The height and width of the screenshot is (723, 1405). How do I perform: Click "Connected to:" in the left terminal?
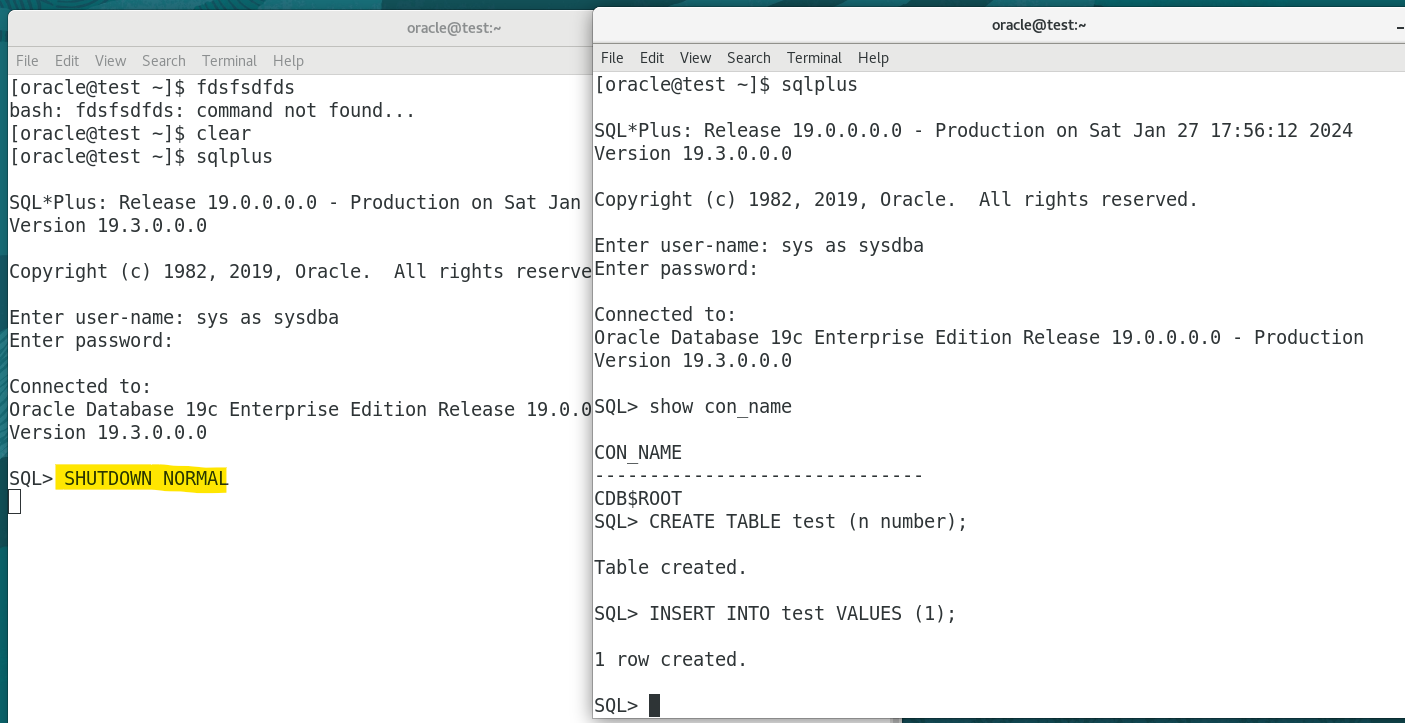tap(80, 387)
